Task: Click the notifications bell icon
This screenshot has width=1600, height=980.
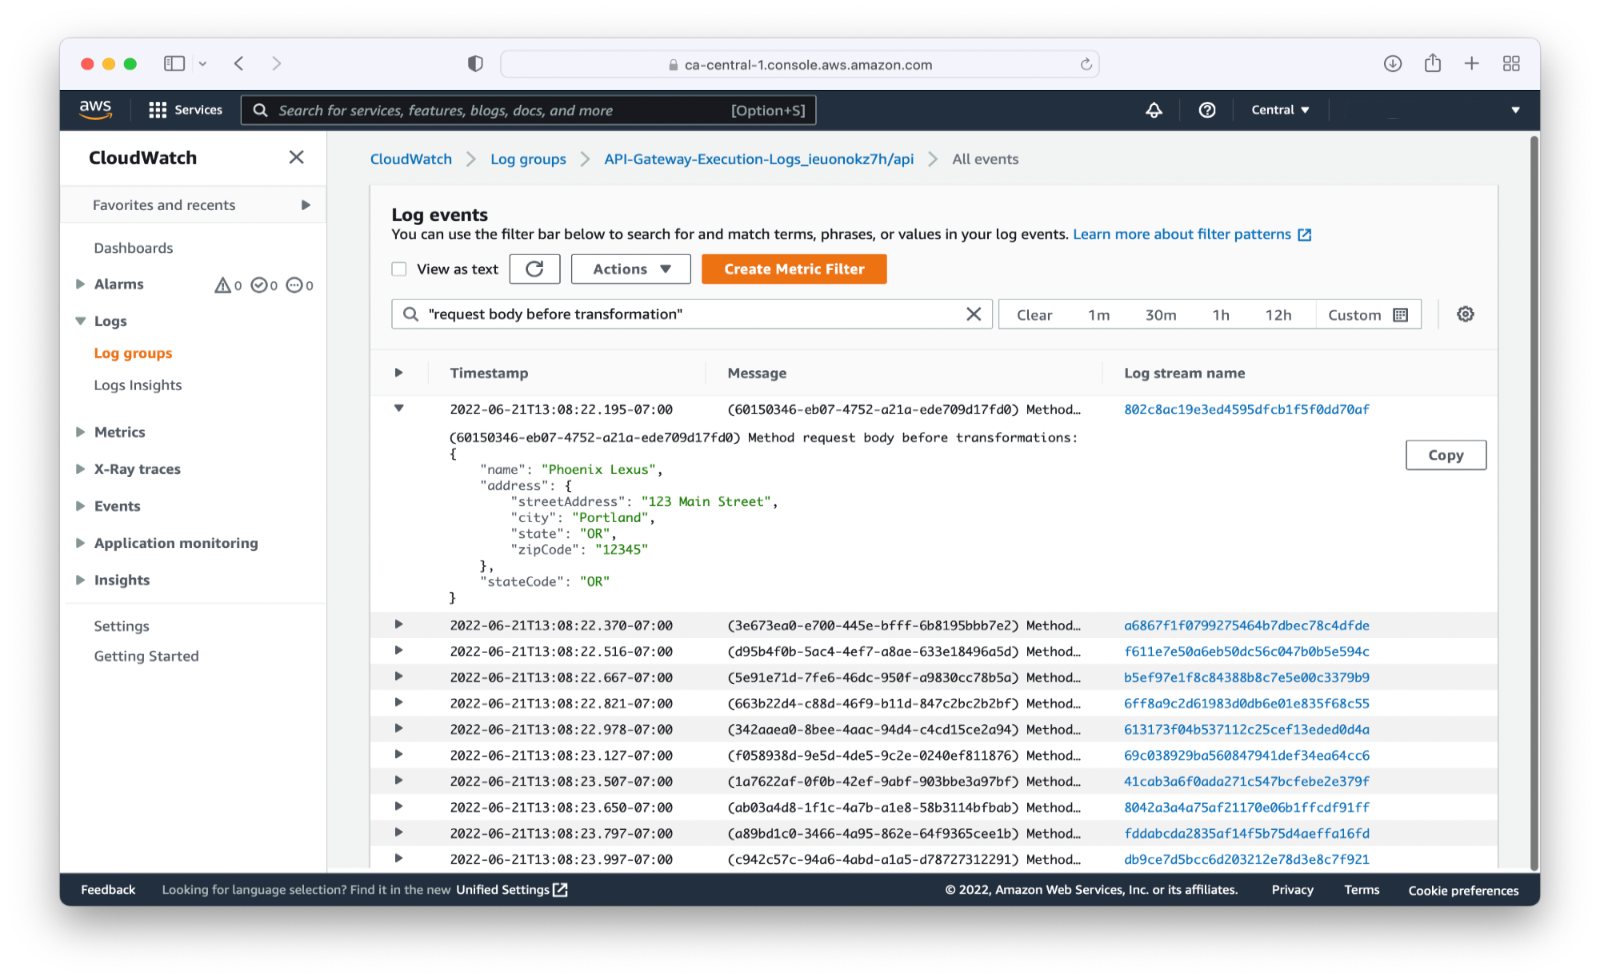Action: click(1154, 110)
